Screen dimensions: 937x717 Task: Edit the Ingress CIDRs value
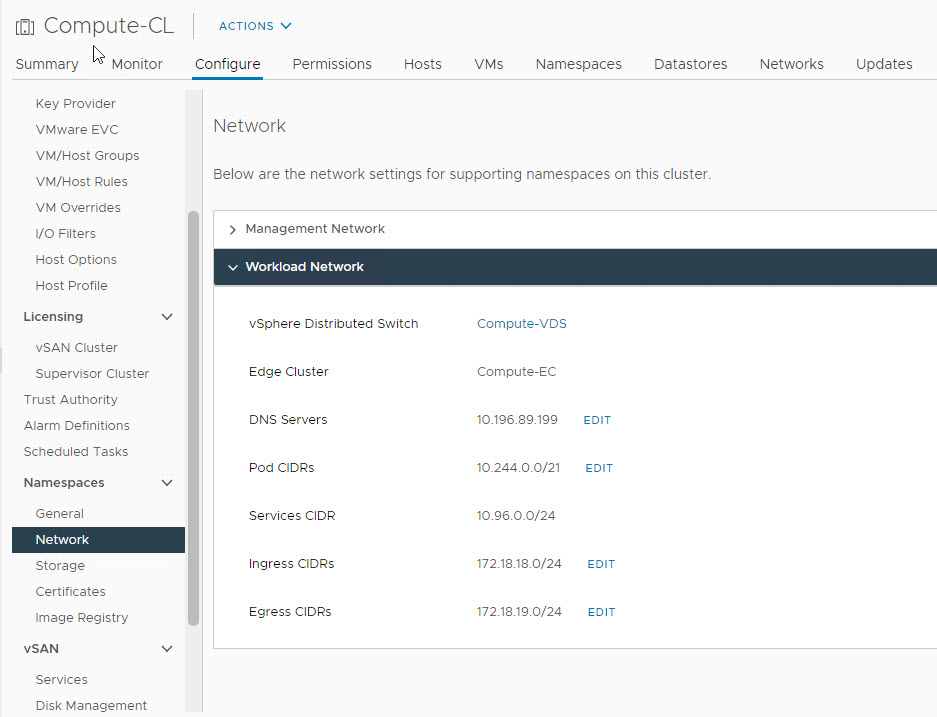601,564
